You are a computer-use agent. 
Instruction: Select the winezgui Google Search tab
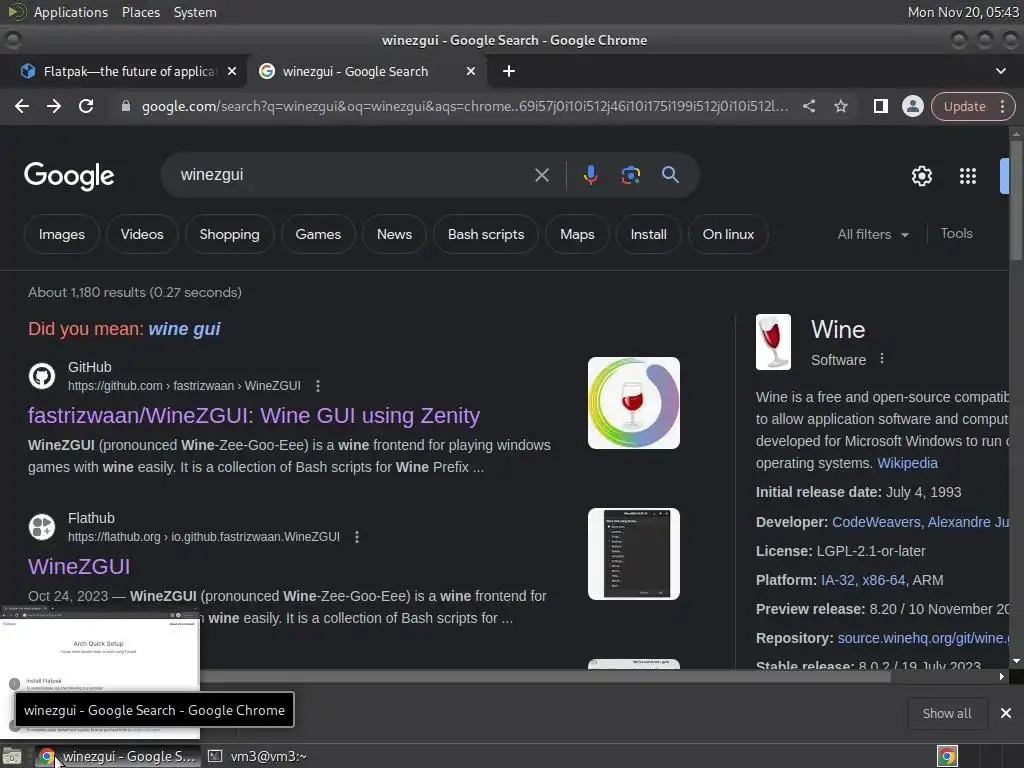point(366,71)
